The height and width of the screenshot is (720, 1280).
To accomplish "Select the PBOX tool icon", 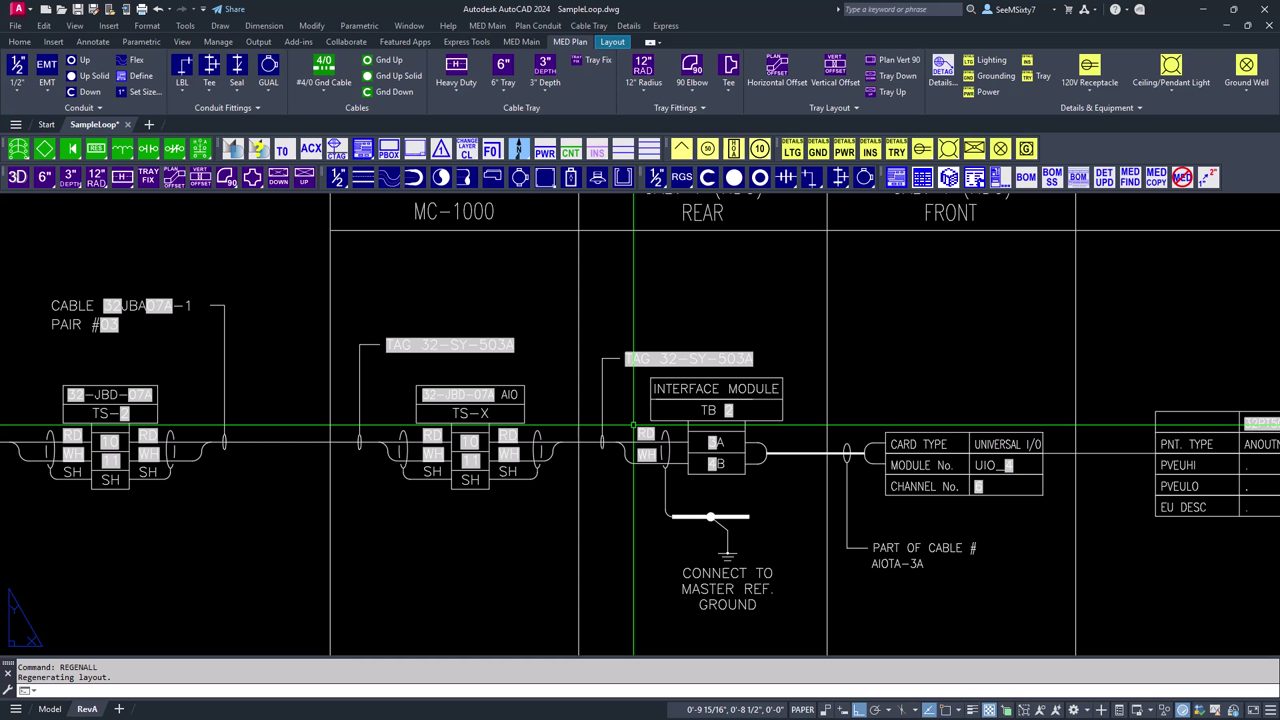I will (389, 149).
